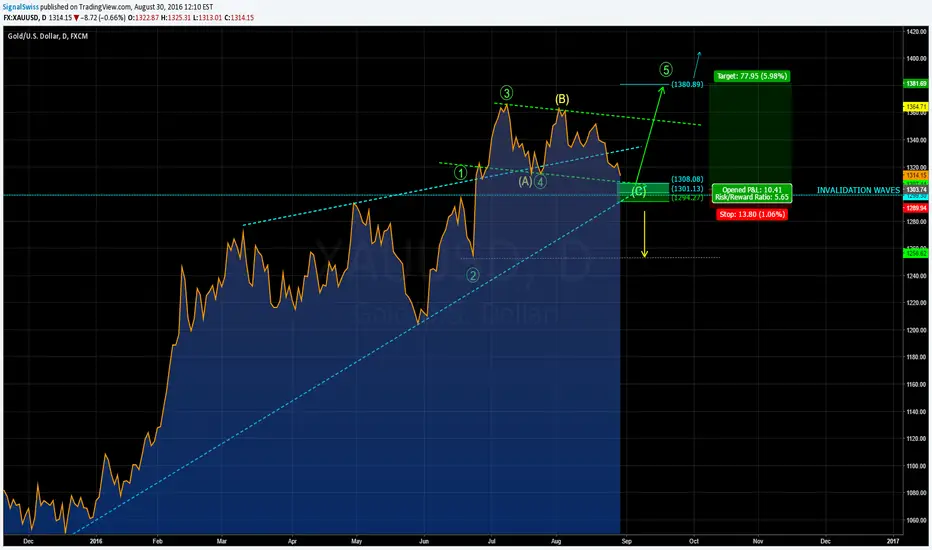Select the circled wave 4 label

540,182
